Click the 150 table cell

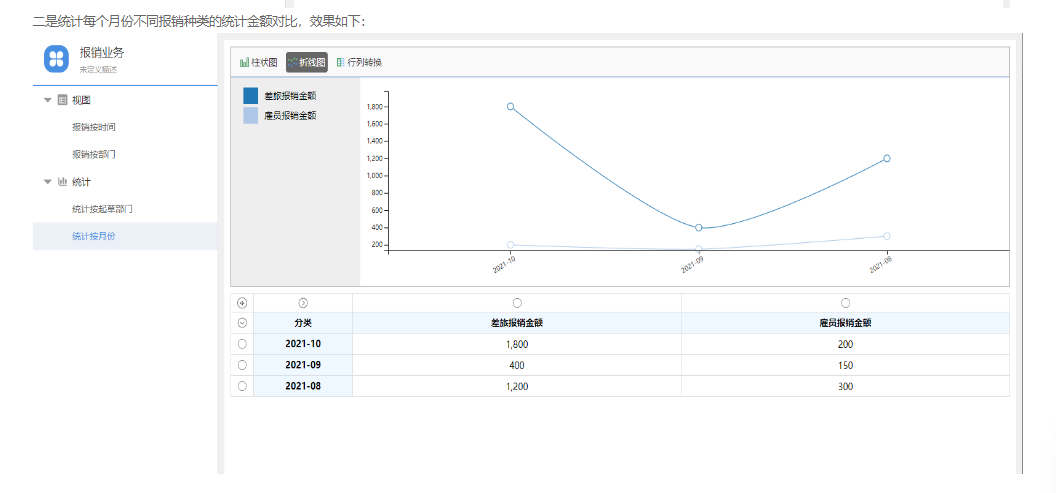pos(845,365)
